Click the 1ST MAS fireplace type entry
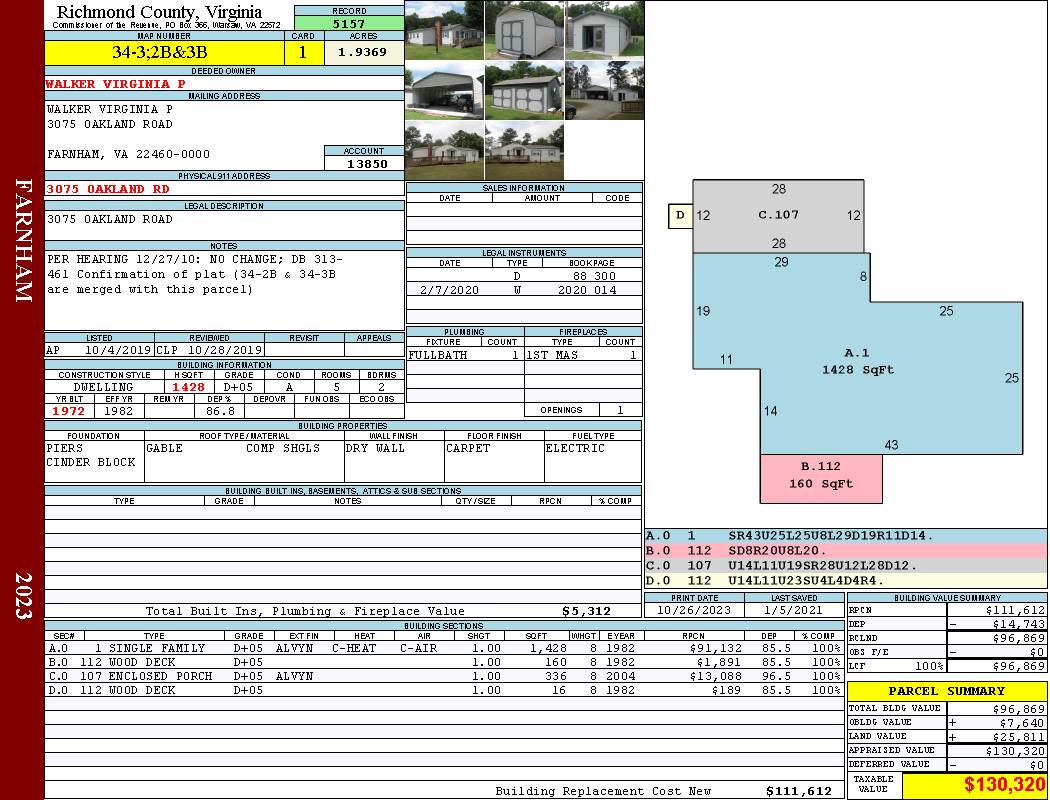Image resolution: width=1050 pixels, height=800 pixels. tap(552, 355)
